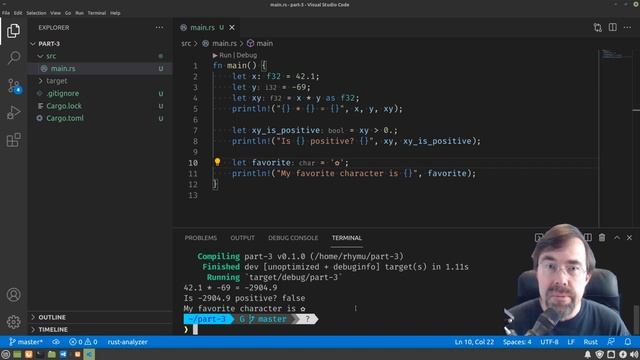Change end of line sequence LF
This screenshot has width=640, height=360.
[571, 342]
